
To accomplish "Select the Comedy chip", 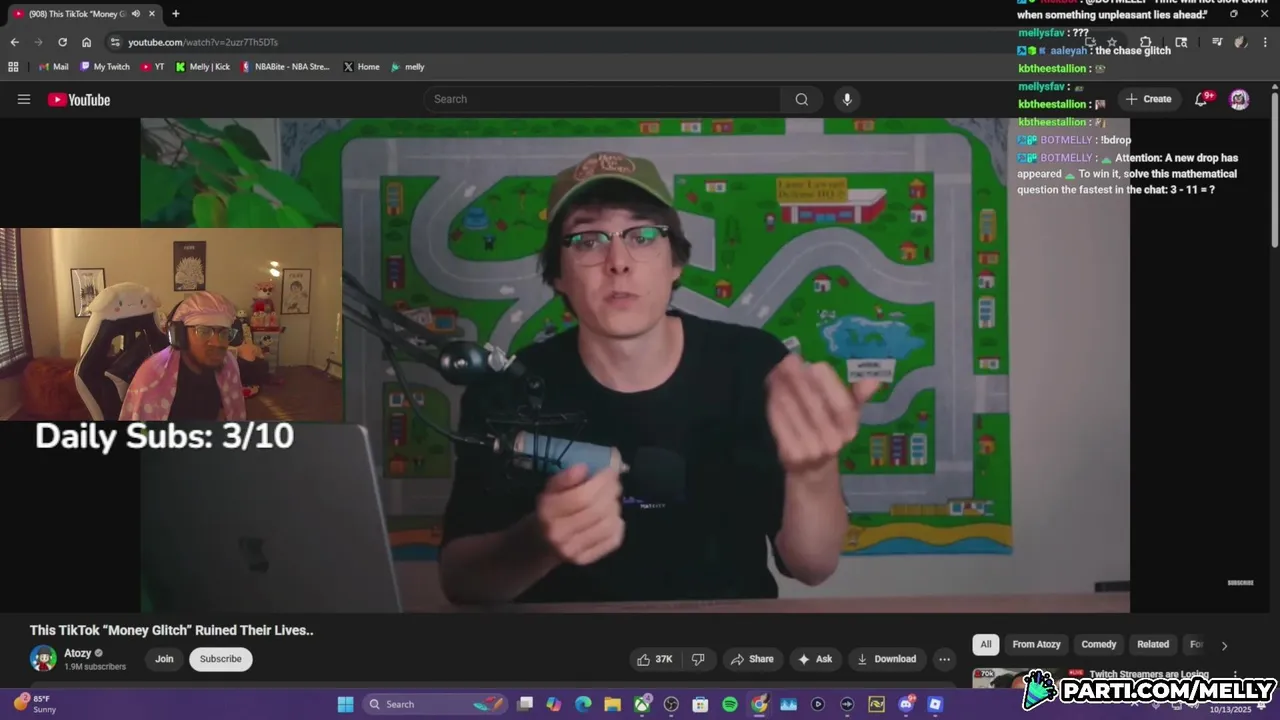I will point(1099,644).
